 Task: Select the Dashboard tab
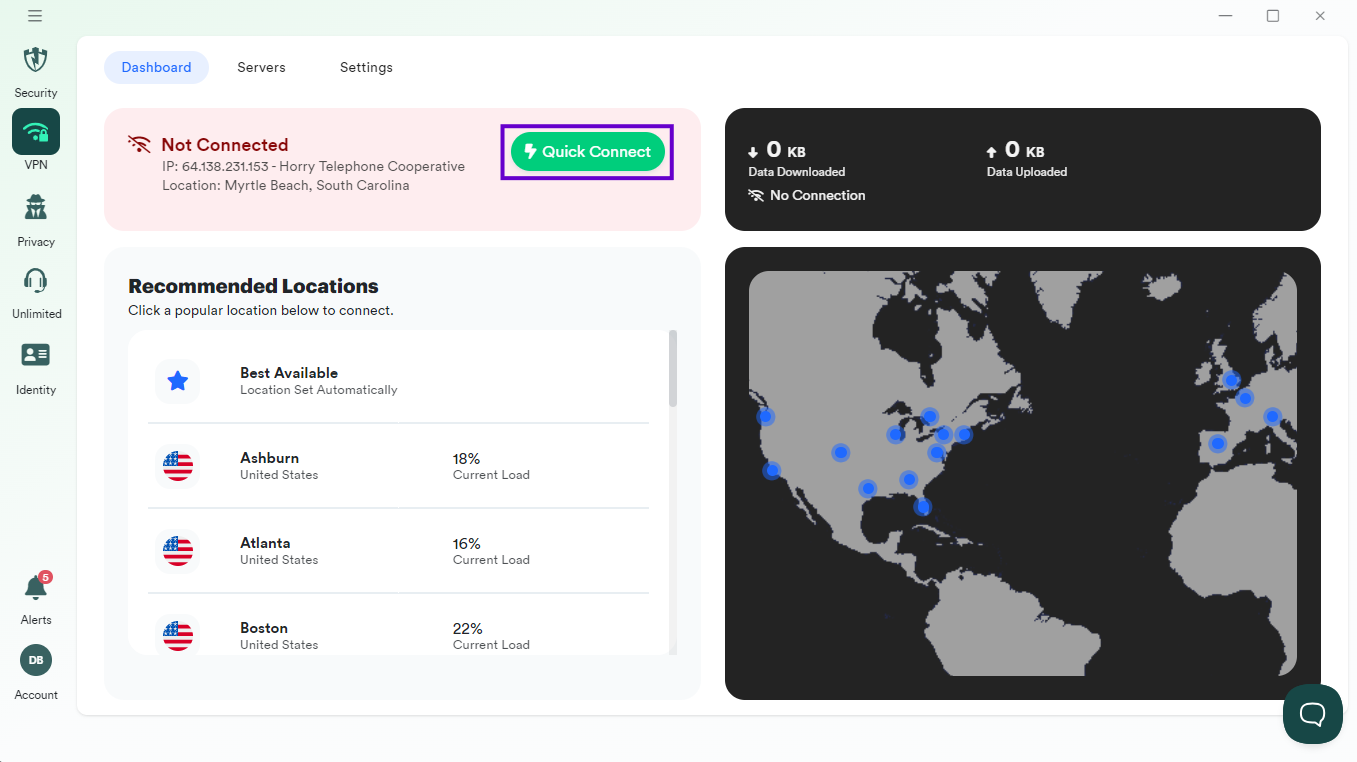point(156,67)
